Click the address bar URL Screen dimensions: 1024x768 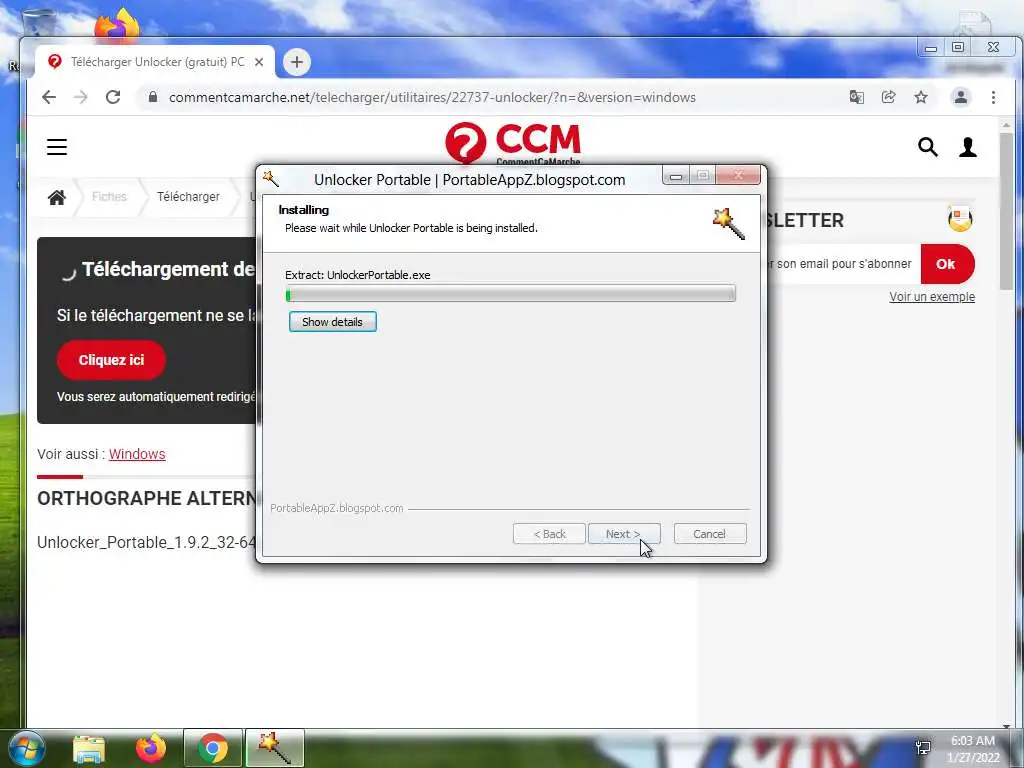pyautogui.click(x=432, y=97)
